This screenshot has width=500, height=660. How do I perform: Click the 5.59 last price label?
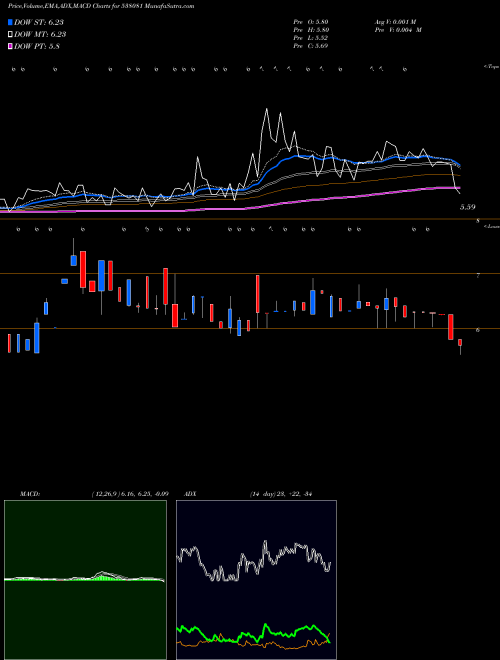tap(468, 207)
